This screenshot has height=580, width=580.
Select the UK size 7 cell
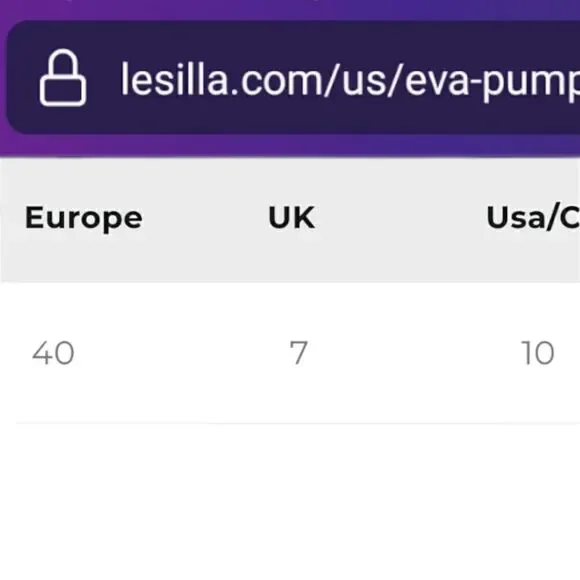[299, 353]
